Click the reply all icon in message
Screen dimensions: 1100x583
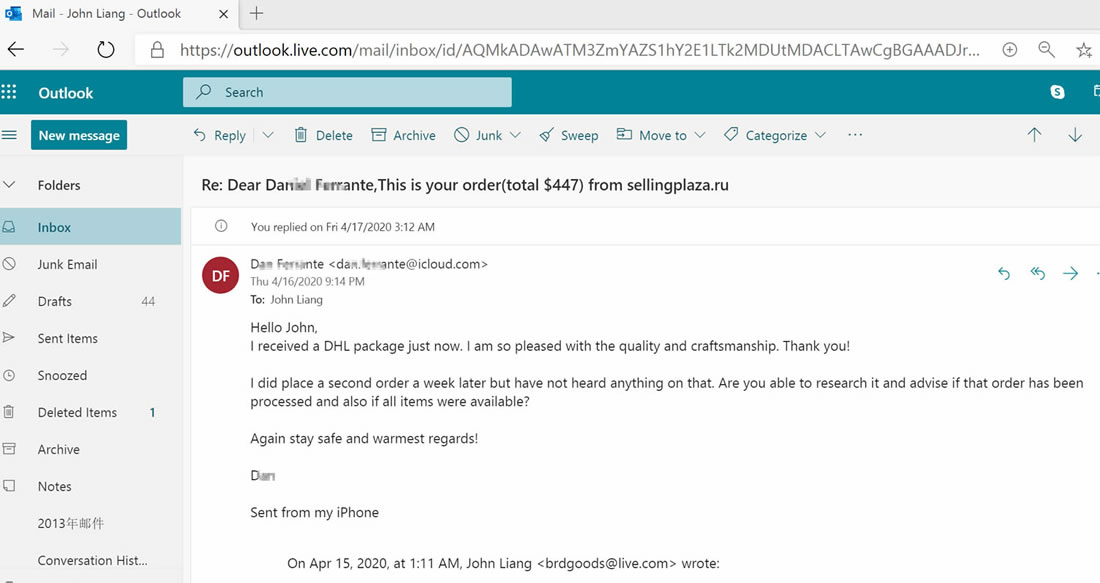tap(1038, 273)
